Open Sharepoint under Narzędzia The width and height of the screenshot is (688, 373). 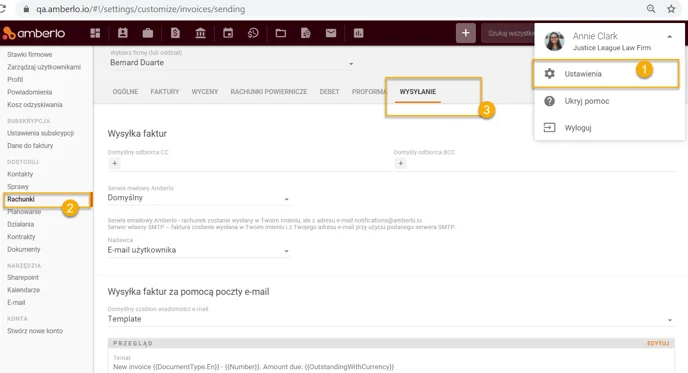coord(23,277)
